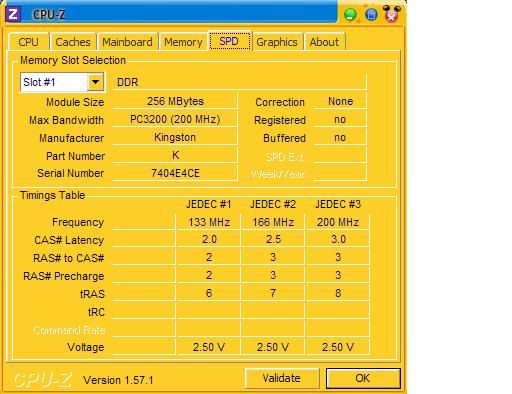Click the Validate button
The height and width of the screenshot is (394, 512).
[282, 378]
